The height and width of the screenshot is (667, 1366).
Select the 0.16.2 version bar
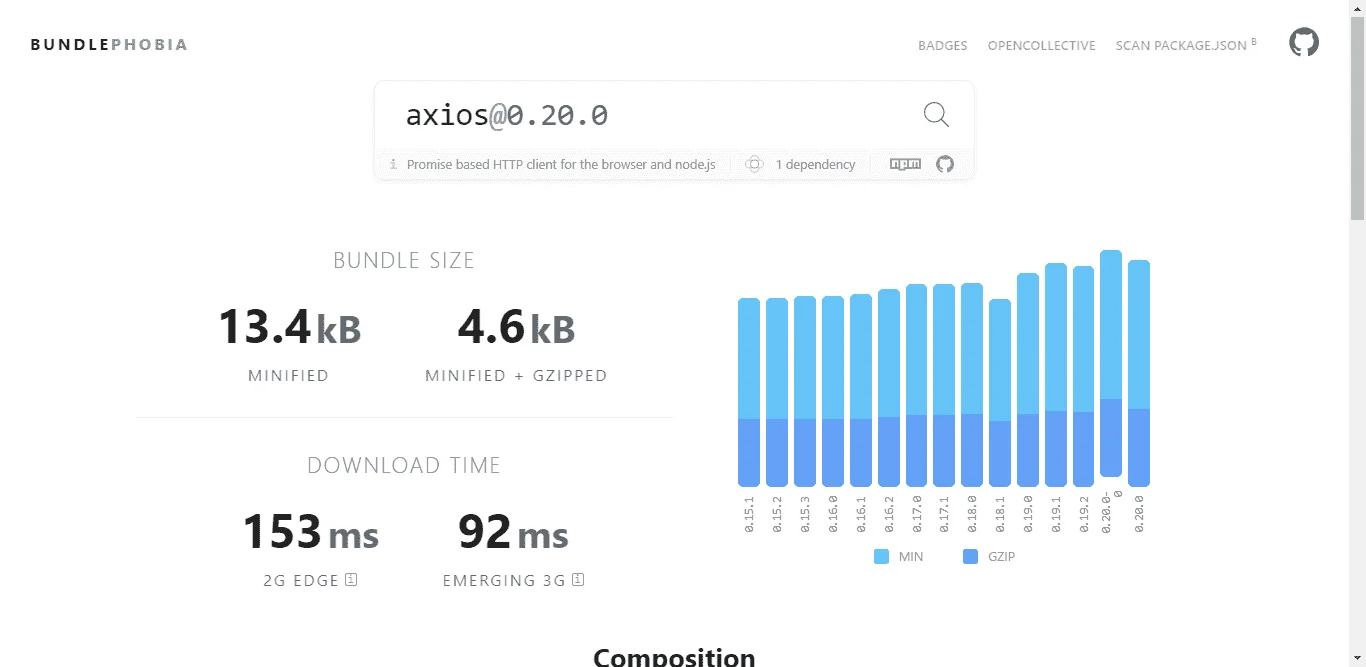(889, 388)
